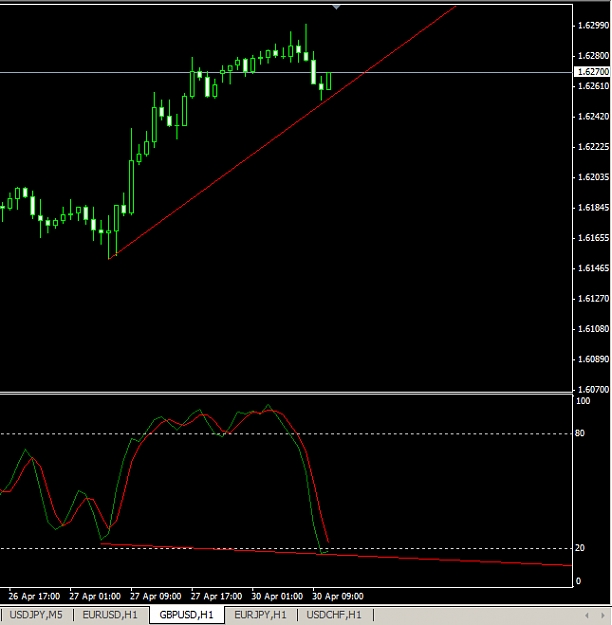Click the stochastic level label 0
This screenshot has height=625, width=612.
579,581
